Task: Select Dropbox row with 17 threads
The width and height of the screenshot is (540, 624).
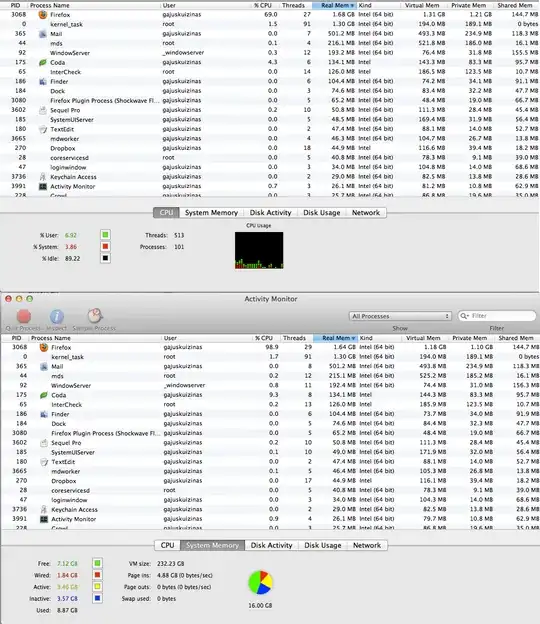Action: tap(271, 481)
